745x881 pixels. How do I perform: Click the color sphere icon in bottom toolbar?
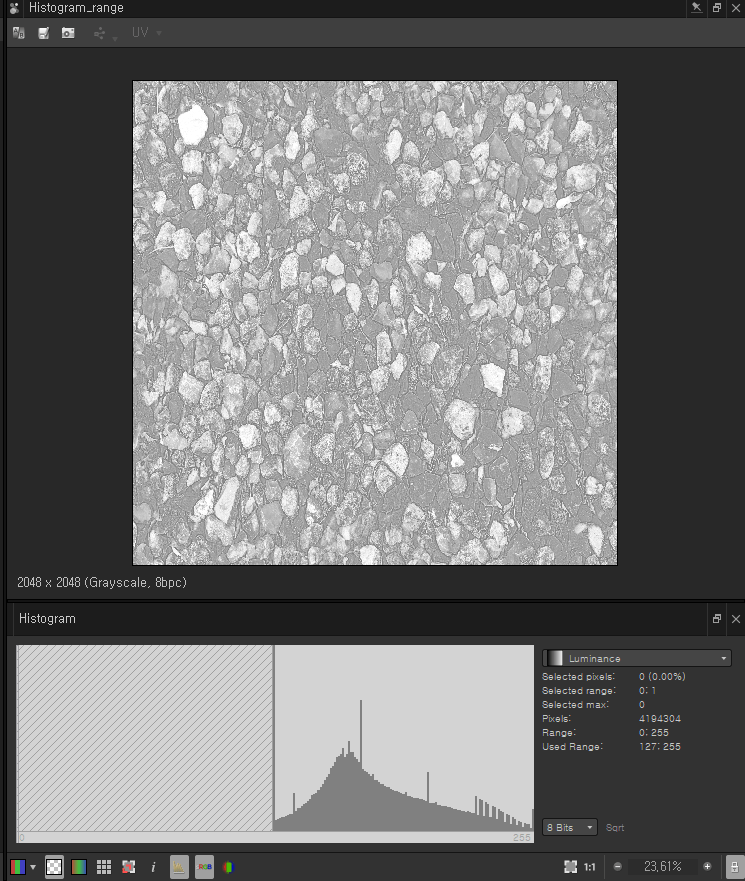click(x=228, y=867)
